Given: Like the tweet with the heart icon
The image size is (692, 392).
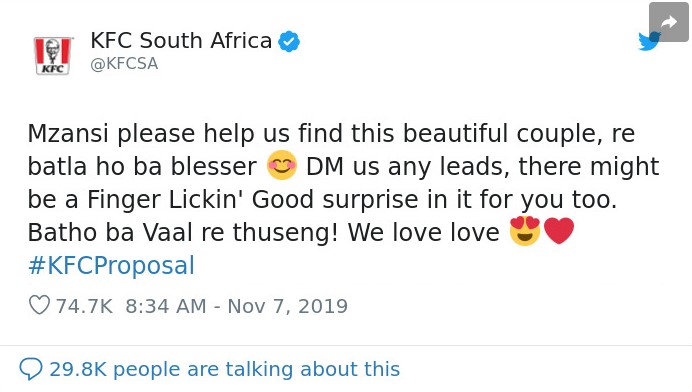Looking at the screenshot, I should [39, 305].
